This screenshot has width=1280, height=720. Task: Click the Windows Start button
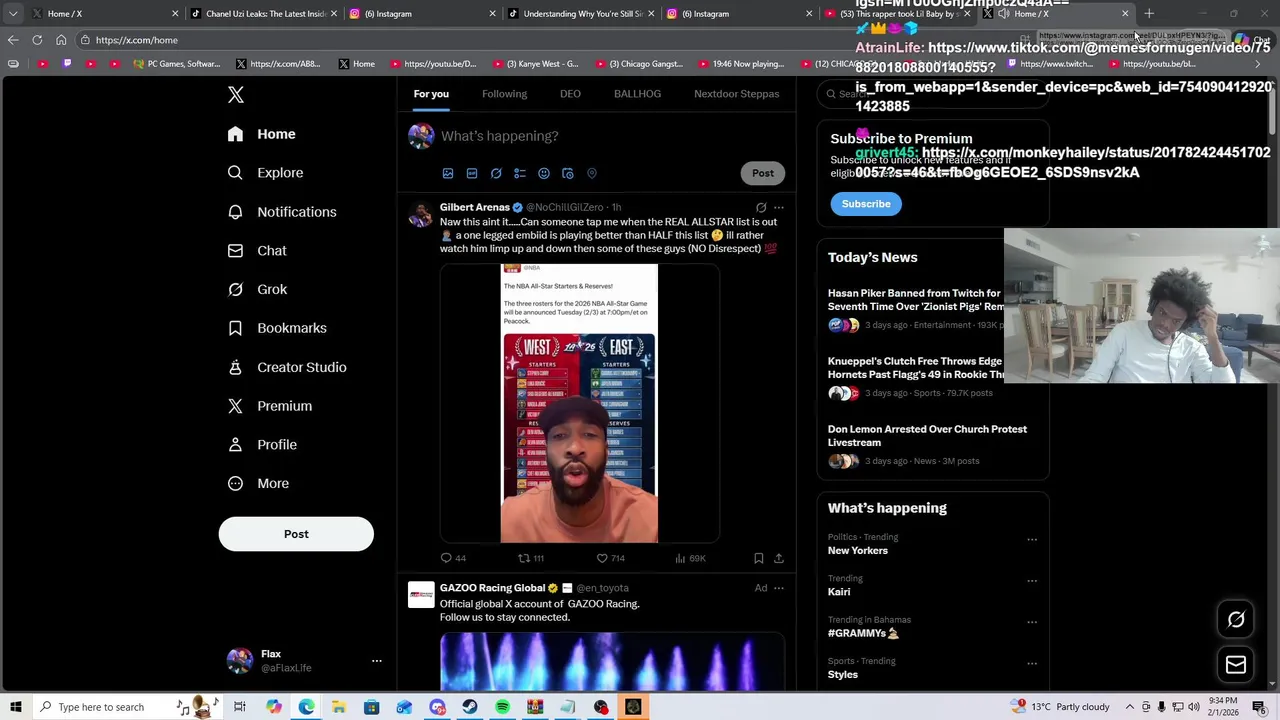[15, 707]
